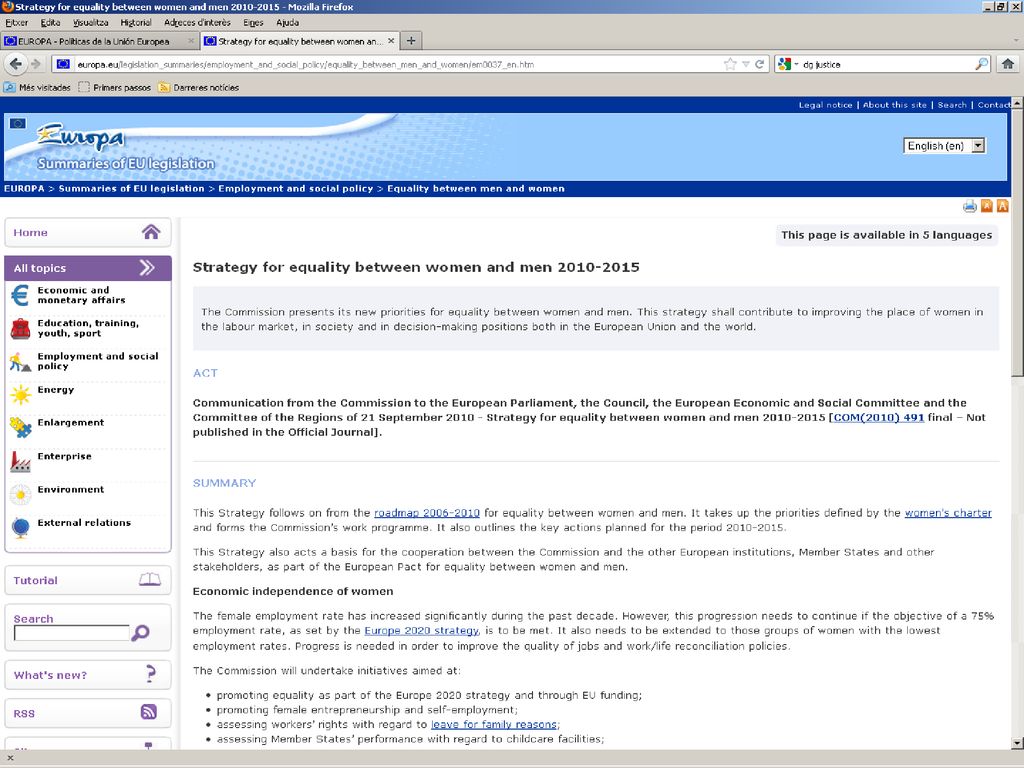1024x768 pixels.
Task: Click the browser Back arrow button
Action: click(16, 64)
